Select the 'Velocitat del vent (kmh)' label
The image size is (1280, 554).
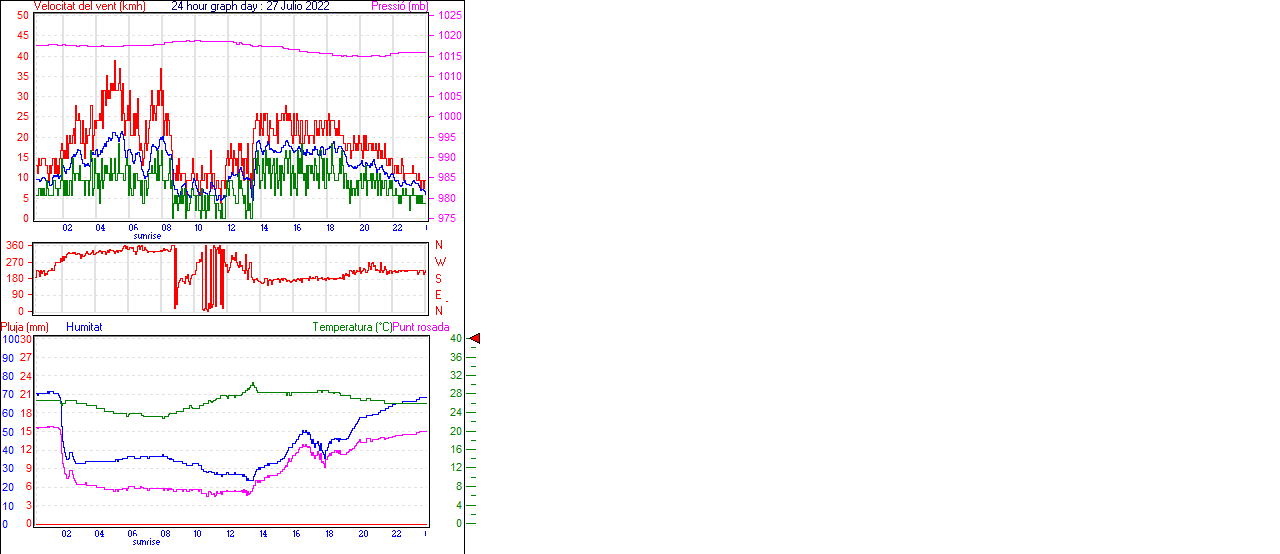(89, 6)
